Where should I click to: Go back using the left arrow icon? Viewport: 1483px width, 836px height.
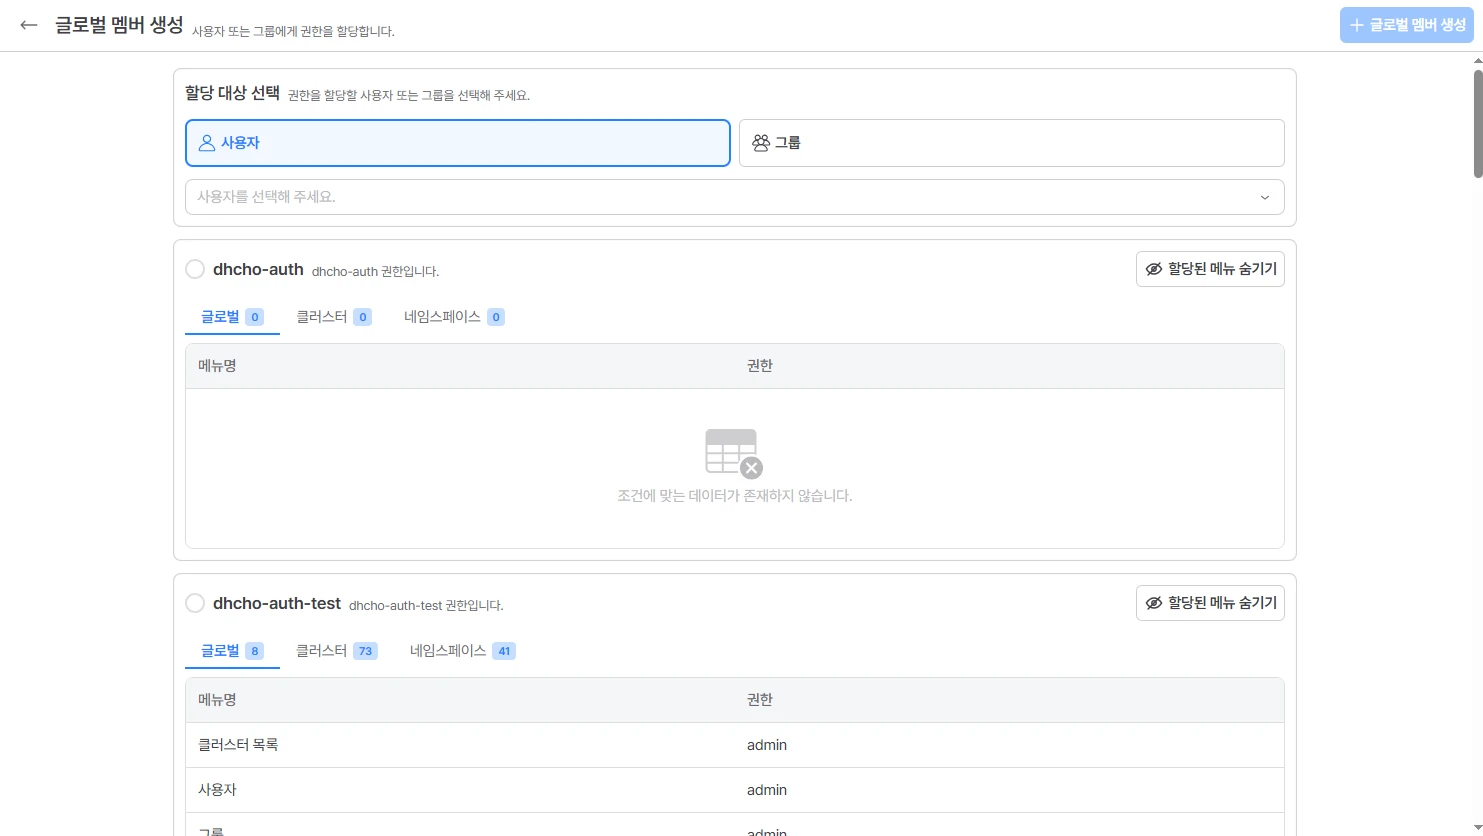point(29,25)
